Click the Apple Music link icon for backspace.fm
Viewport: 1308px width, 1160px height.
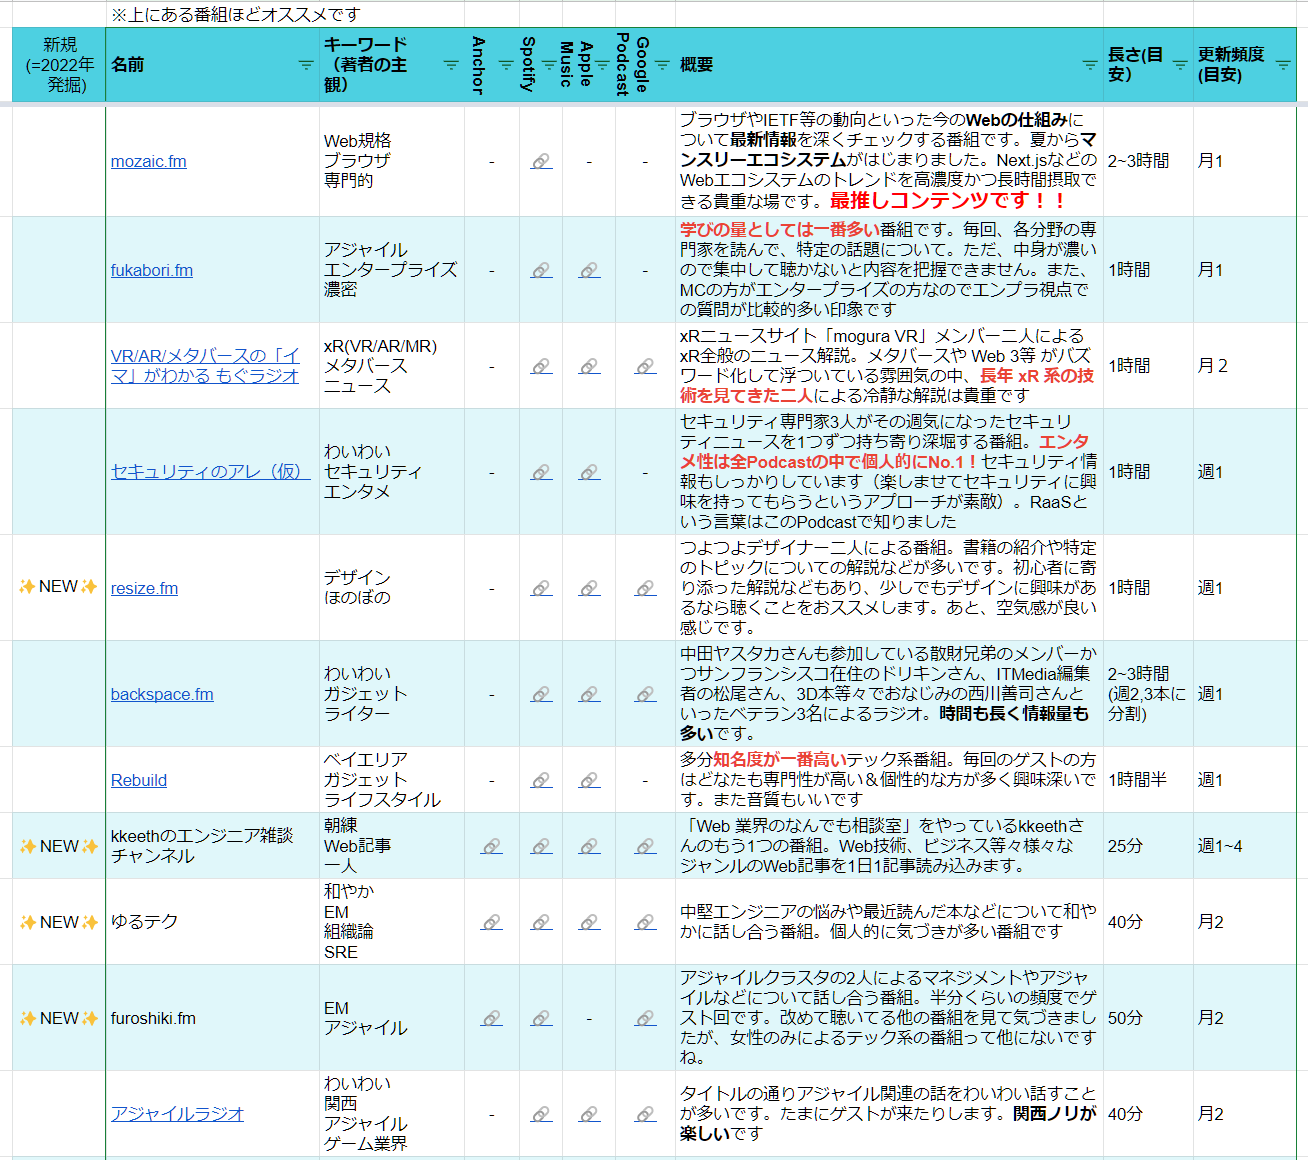pos(589,694)
